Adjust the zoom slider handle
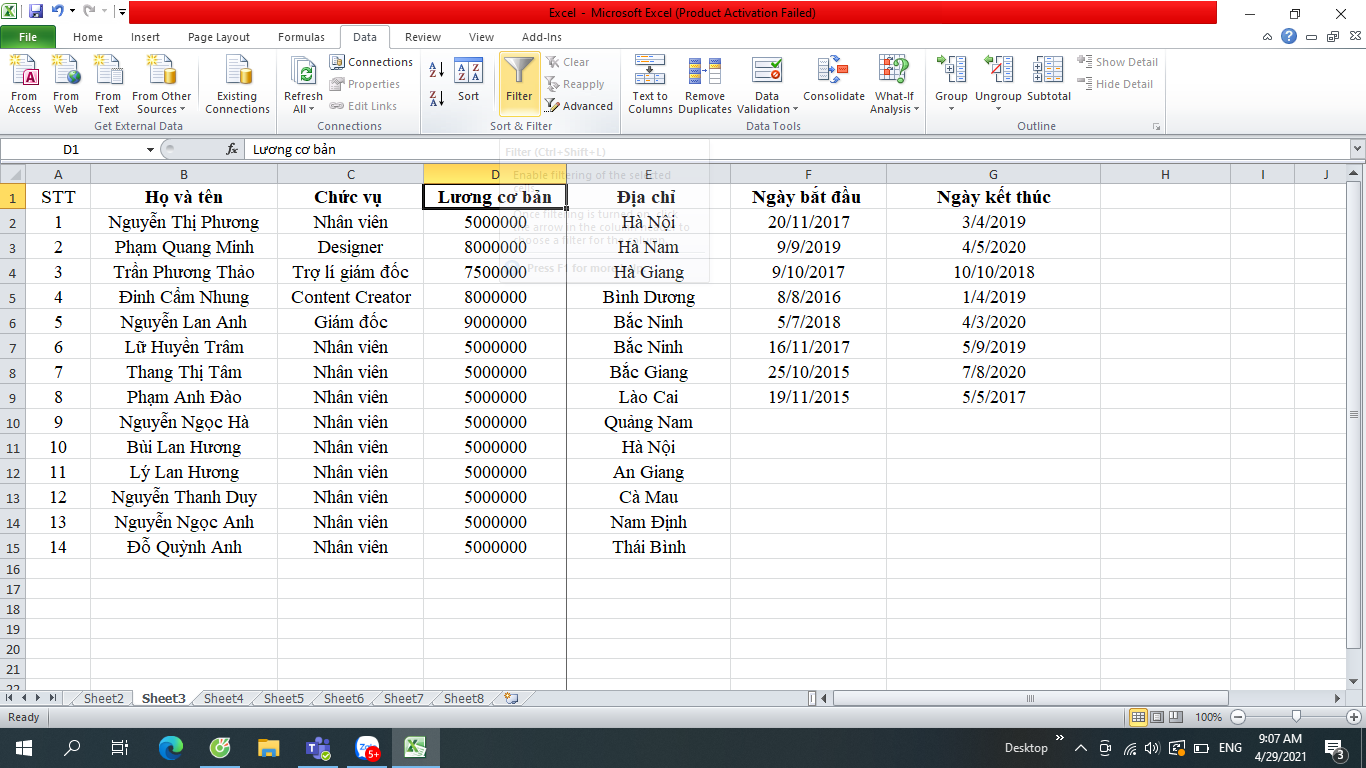This screenshot has width=1366, height=768. coord(1296,717)
